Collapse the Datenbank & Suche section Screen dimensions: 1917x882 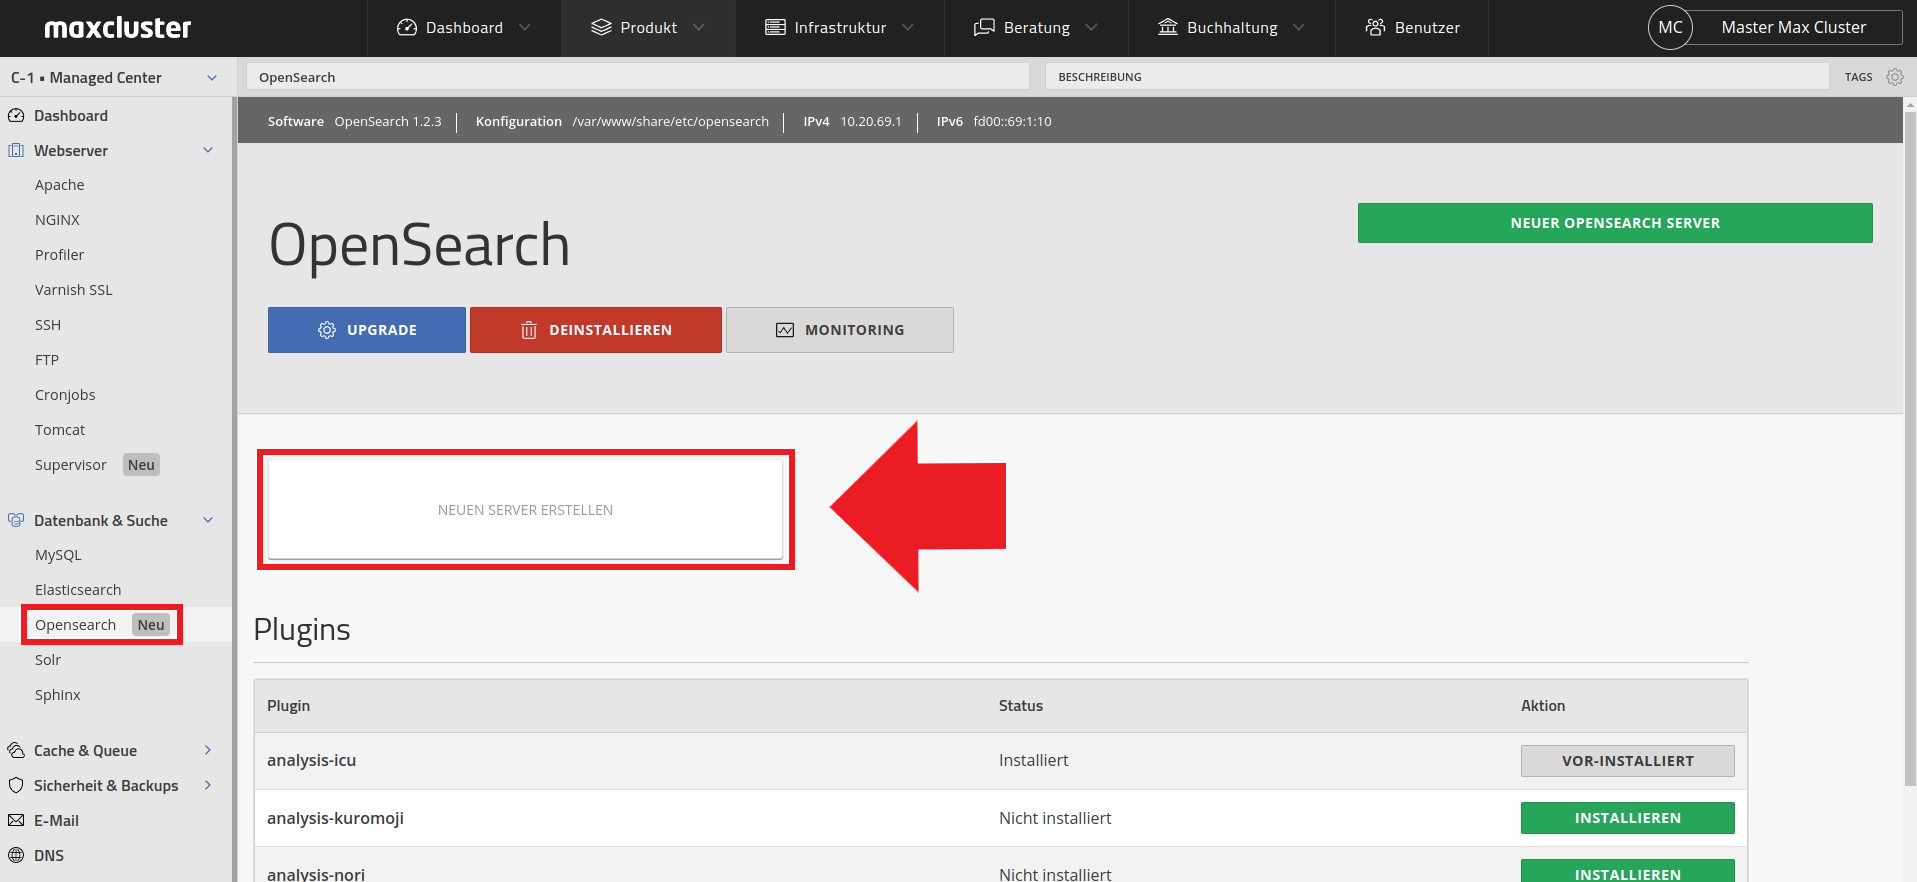pyautogui.click(x=208, y=521)
